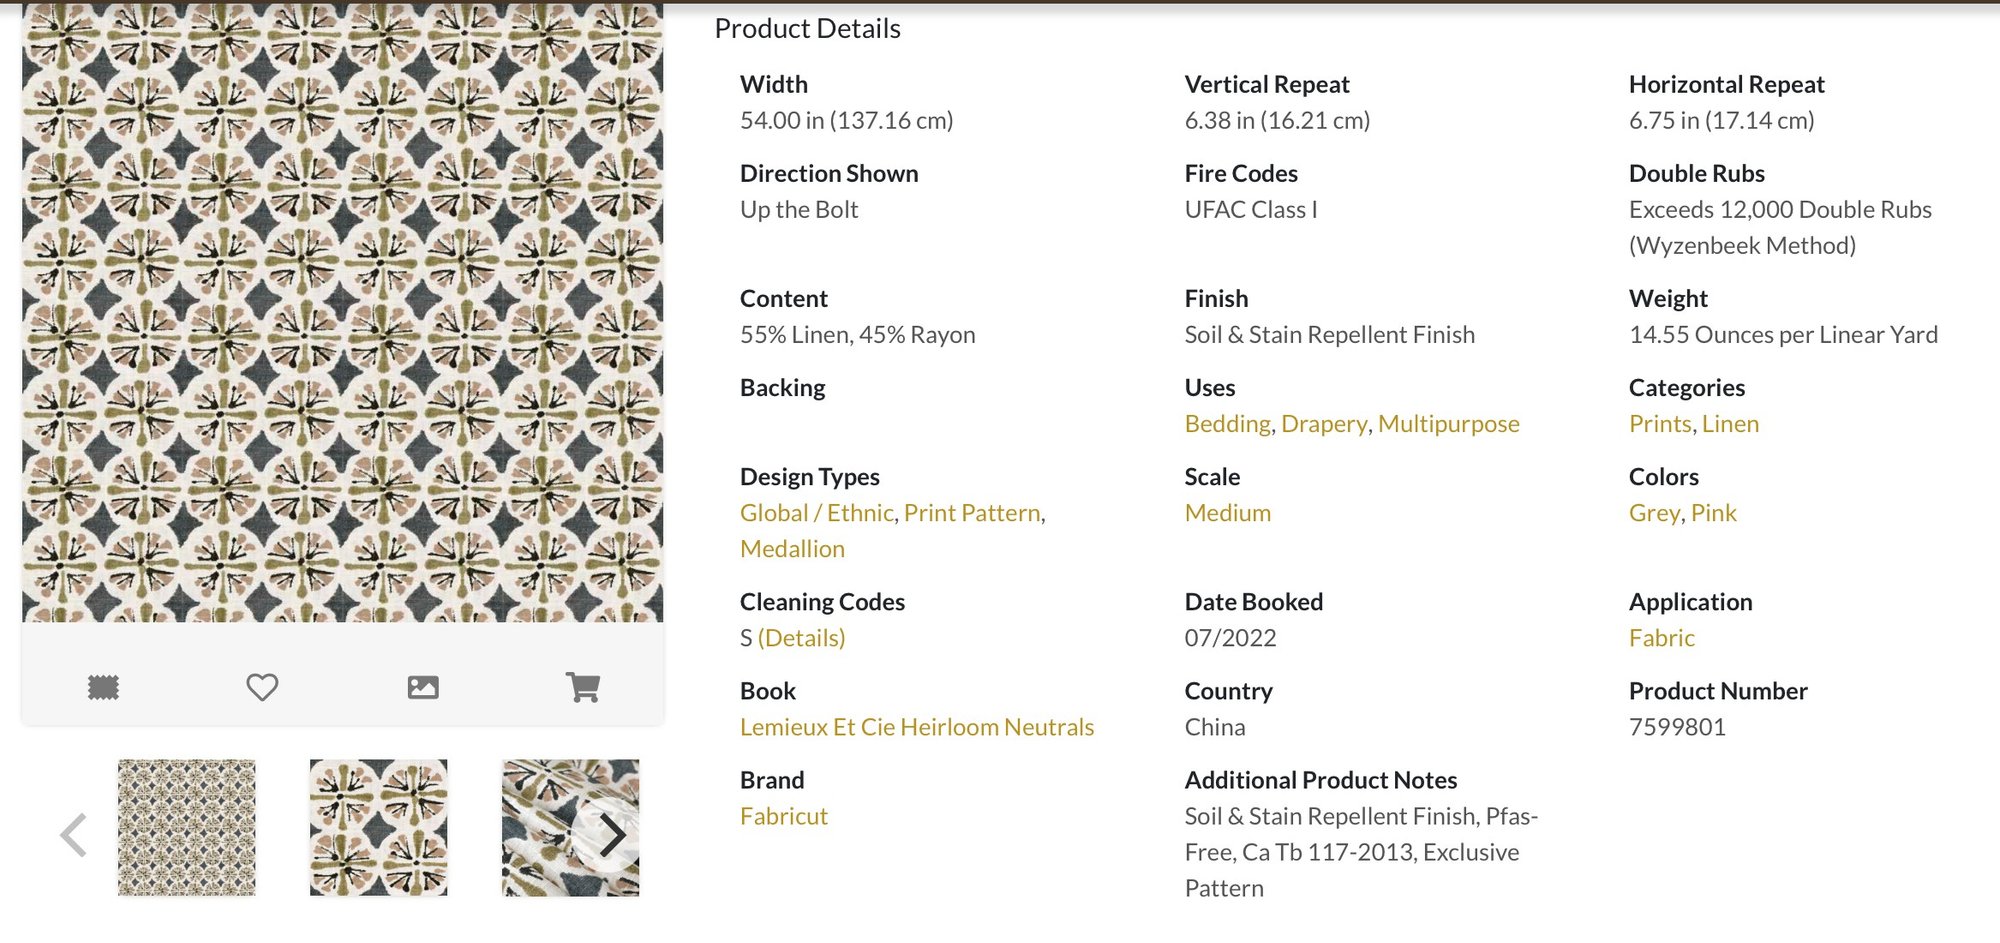This screenshot has width=2000, height=943.
Task: Add fabric to favorites with heart icon
Action: [x=262, y=687]
